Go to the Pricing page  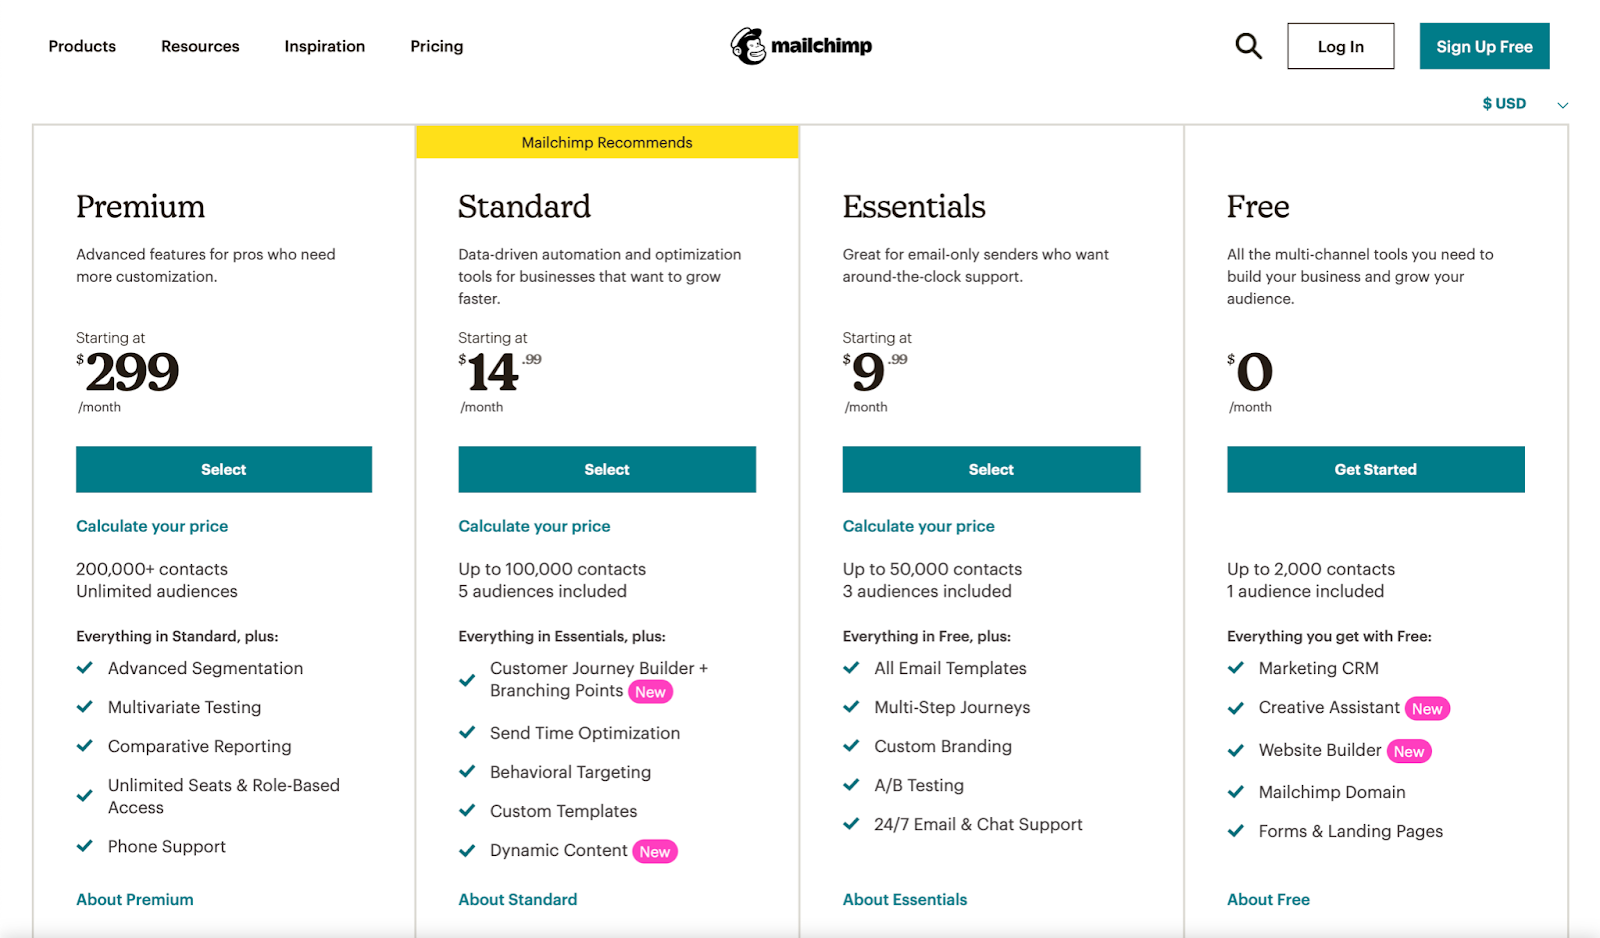(436, 46)
